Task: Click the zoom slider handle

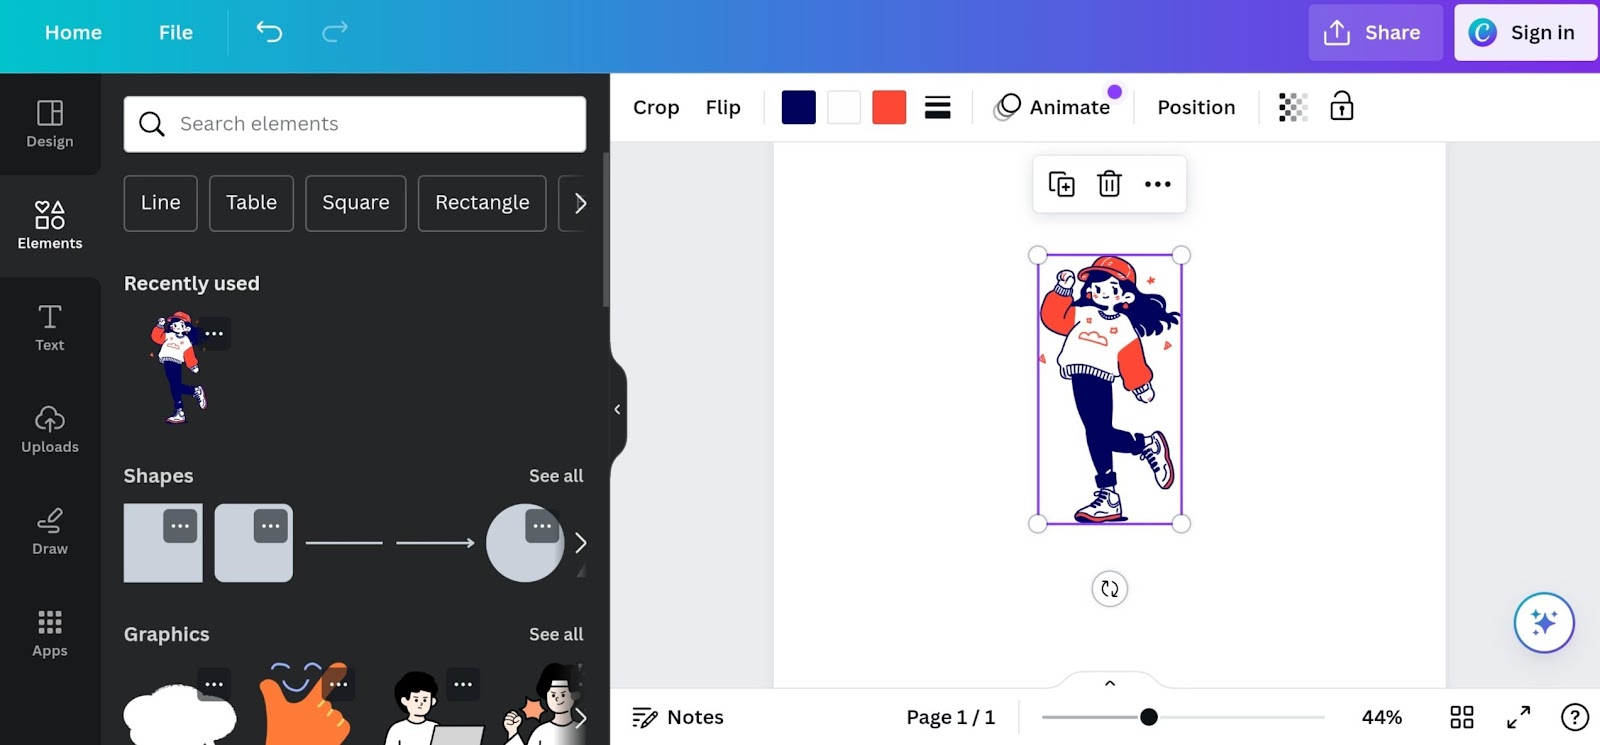Action: [x=1149, y=717]
